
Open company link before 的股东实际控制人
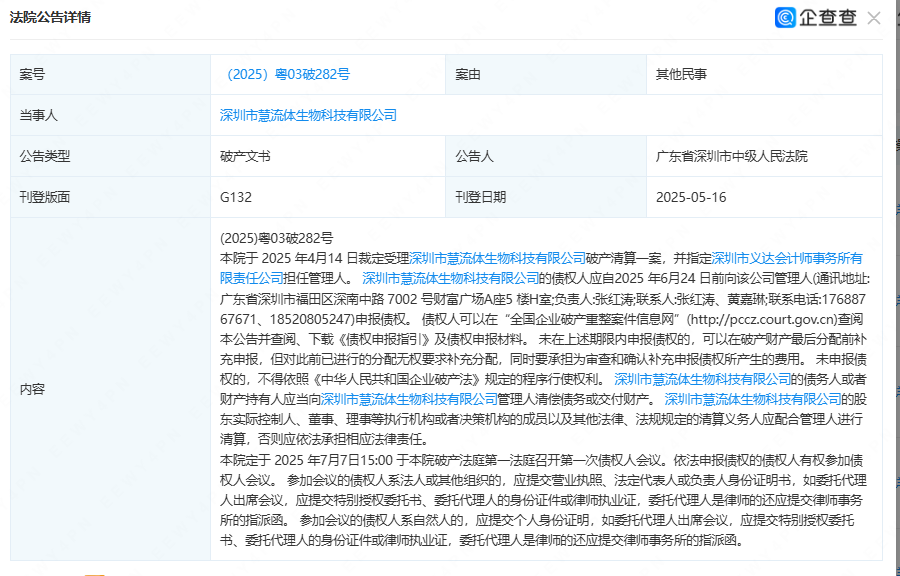[x=752, y=399]
